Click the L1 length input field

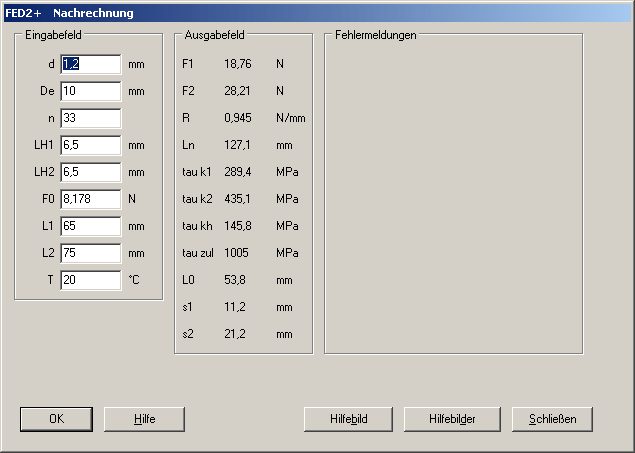click(90, 226)
